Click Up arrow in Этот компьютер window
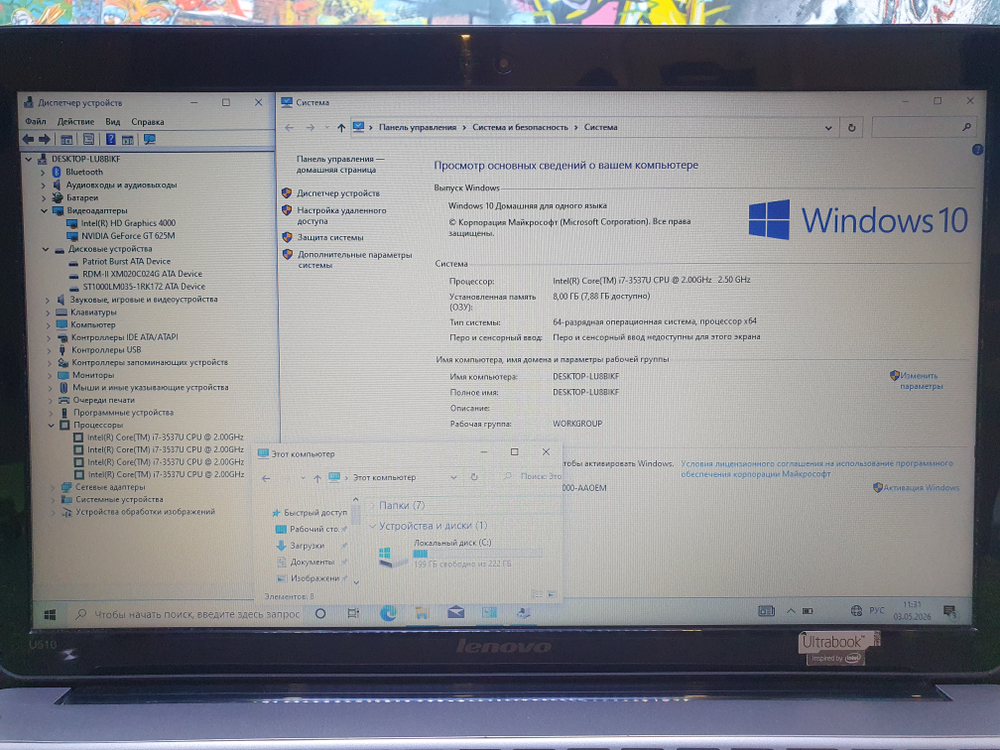This screenshot has height=750, width=1000. pos(317,478)
